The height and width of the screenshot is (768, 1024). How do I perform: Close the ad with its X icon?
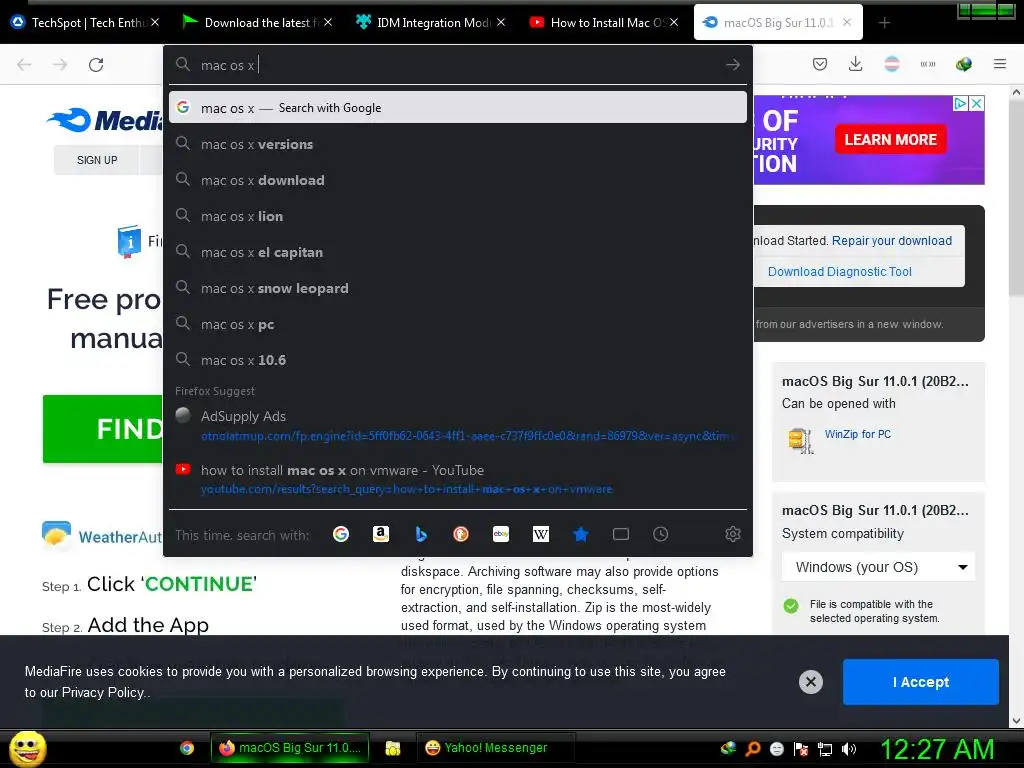(976, 103)
